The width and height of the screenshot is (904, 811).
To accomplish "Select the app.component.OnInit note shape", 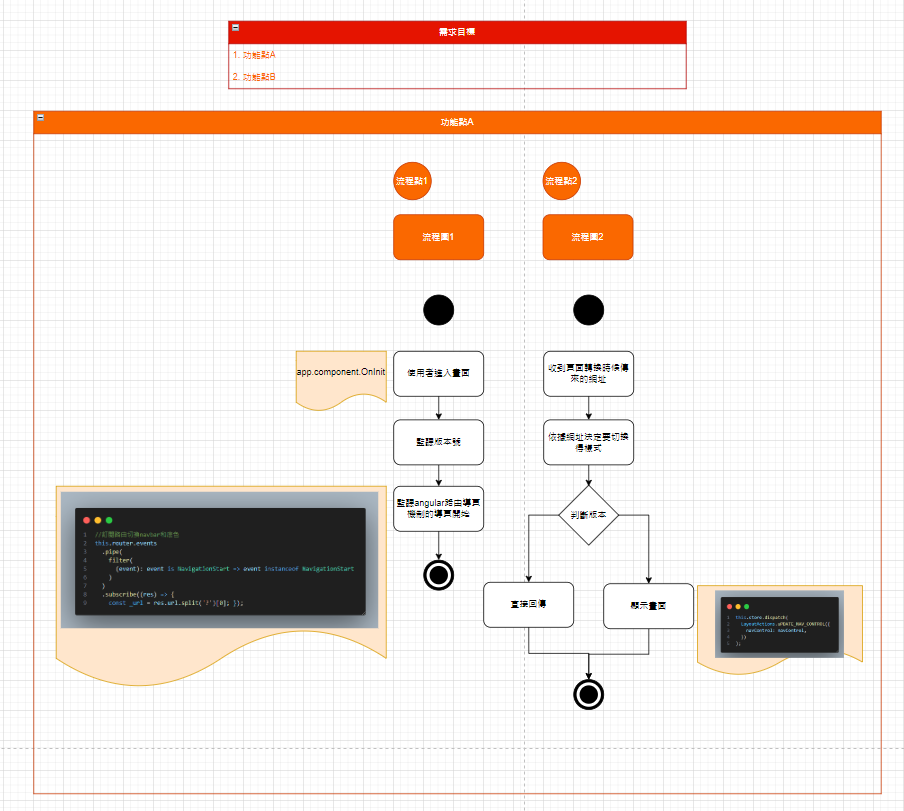I will (341, 378).
